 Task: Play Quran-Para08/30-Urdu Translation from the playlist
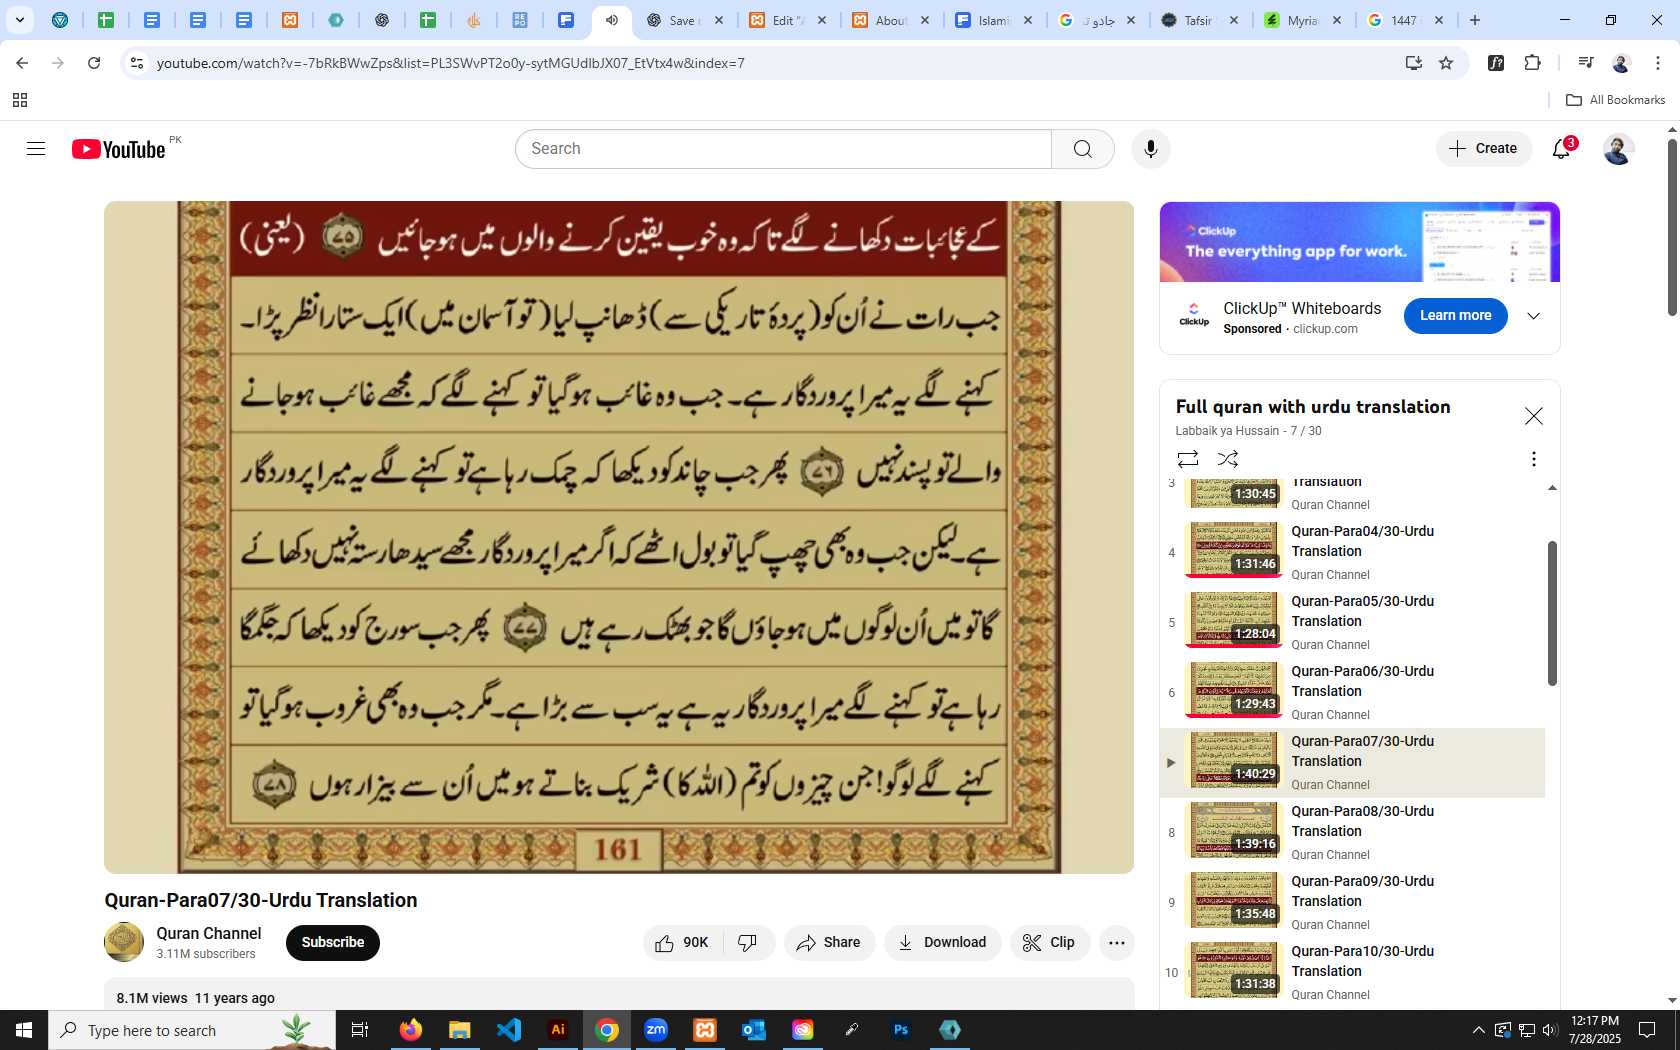pyautogui.click(x=1352, y=831)
